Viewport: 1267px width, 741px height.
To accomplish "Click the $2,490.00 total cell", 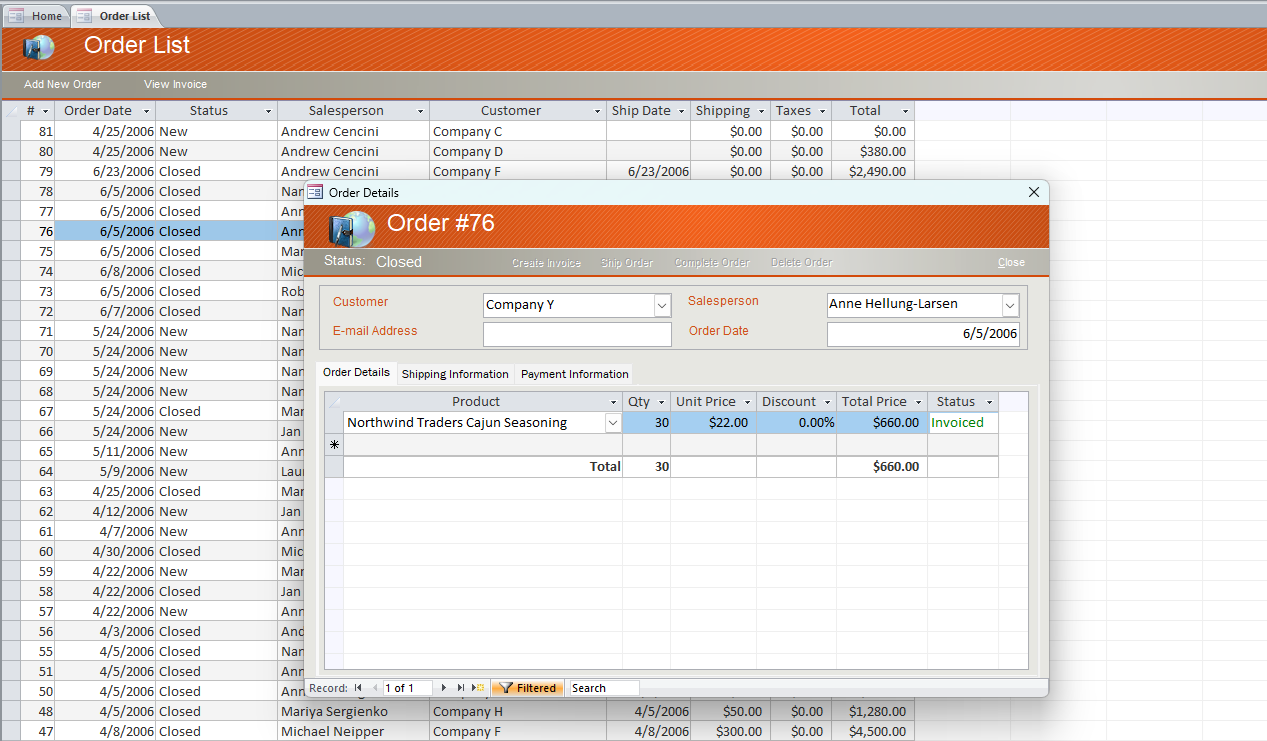I will click(x=873, y=171).
